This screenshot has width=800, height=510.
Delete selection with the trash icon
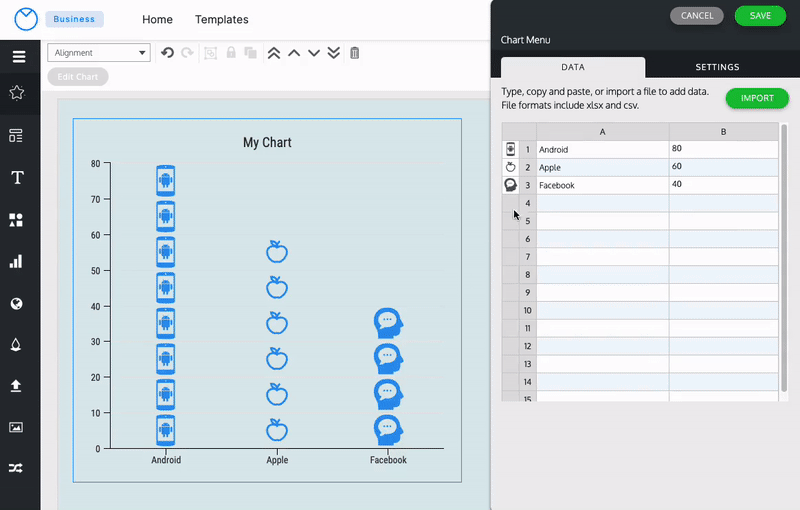point(354,53)
